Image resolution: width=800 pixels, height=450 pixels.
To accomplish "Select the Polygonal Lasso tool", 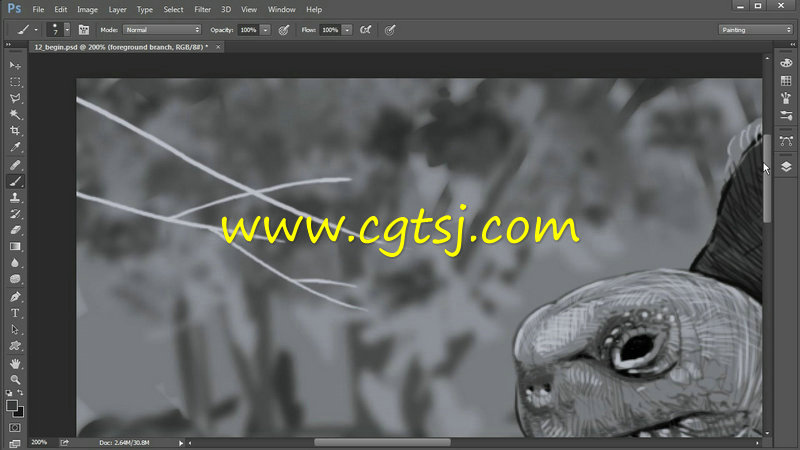I will (x=15, y=98).
